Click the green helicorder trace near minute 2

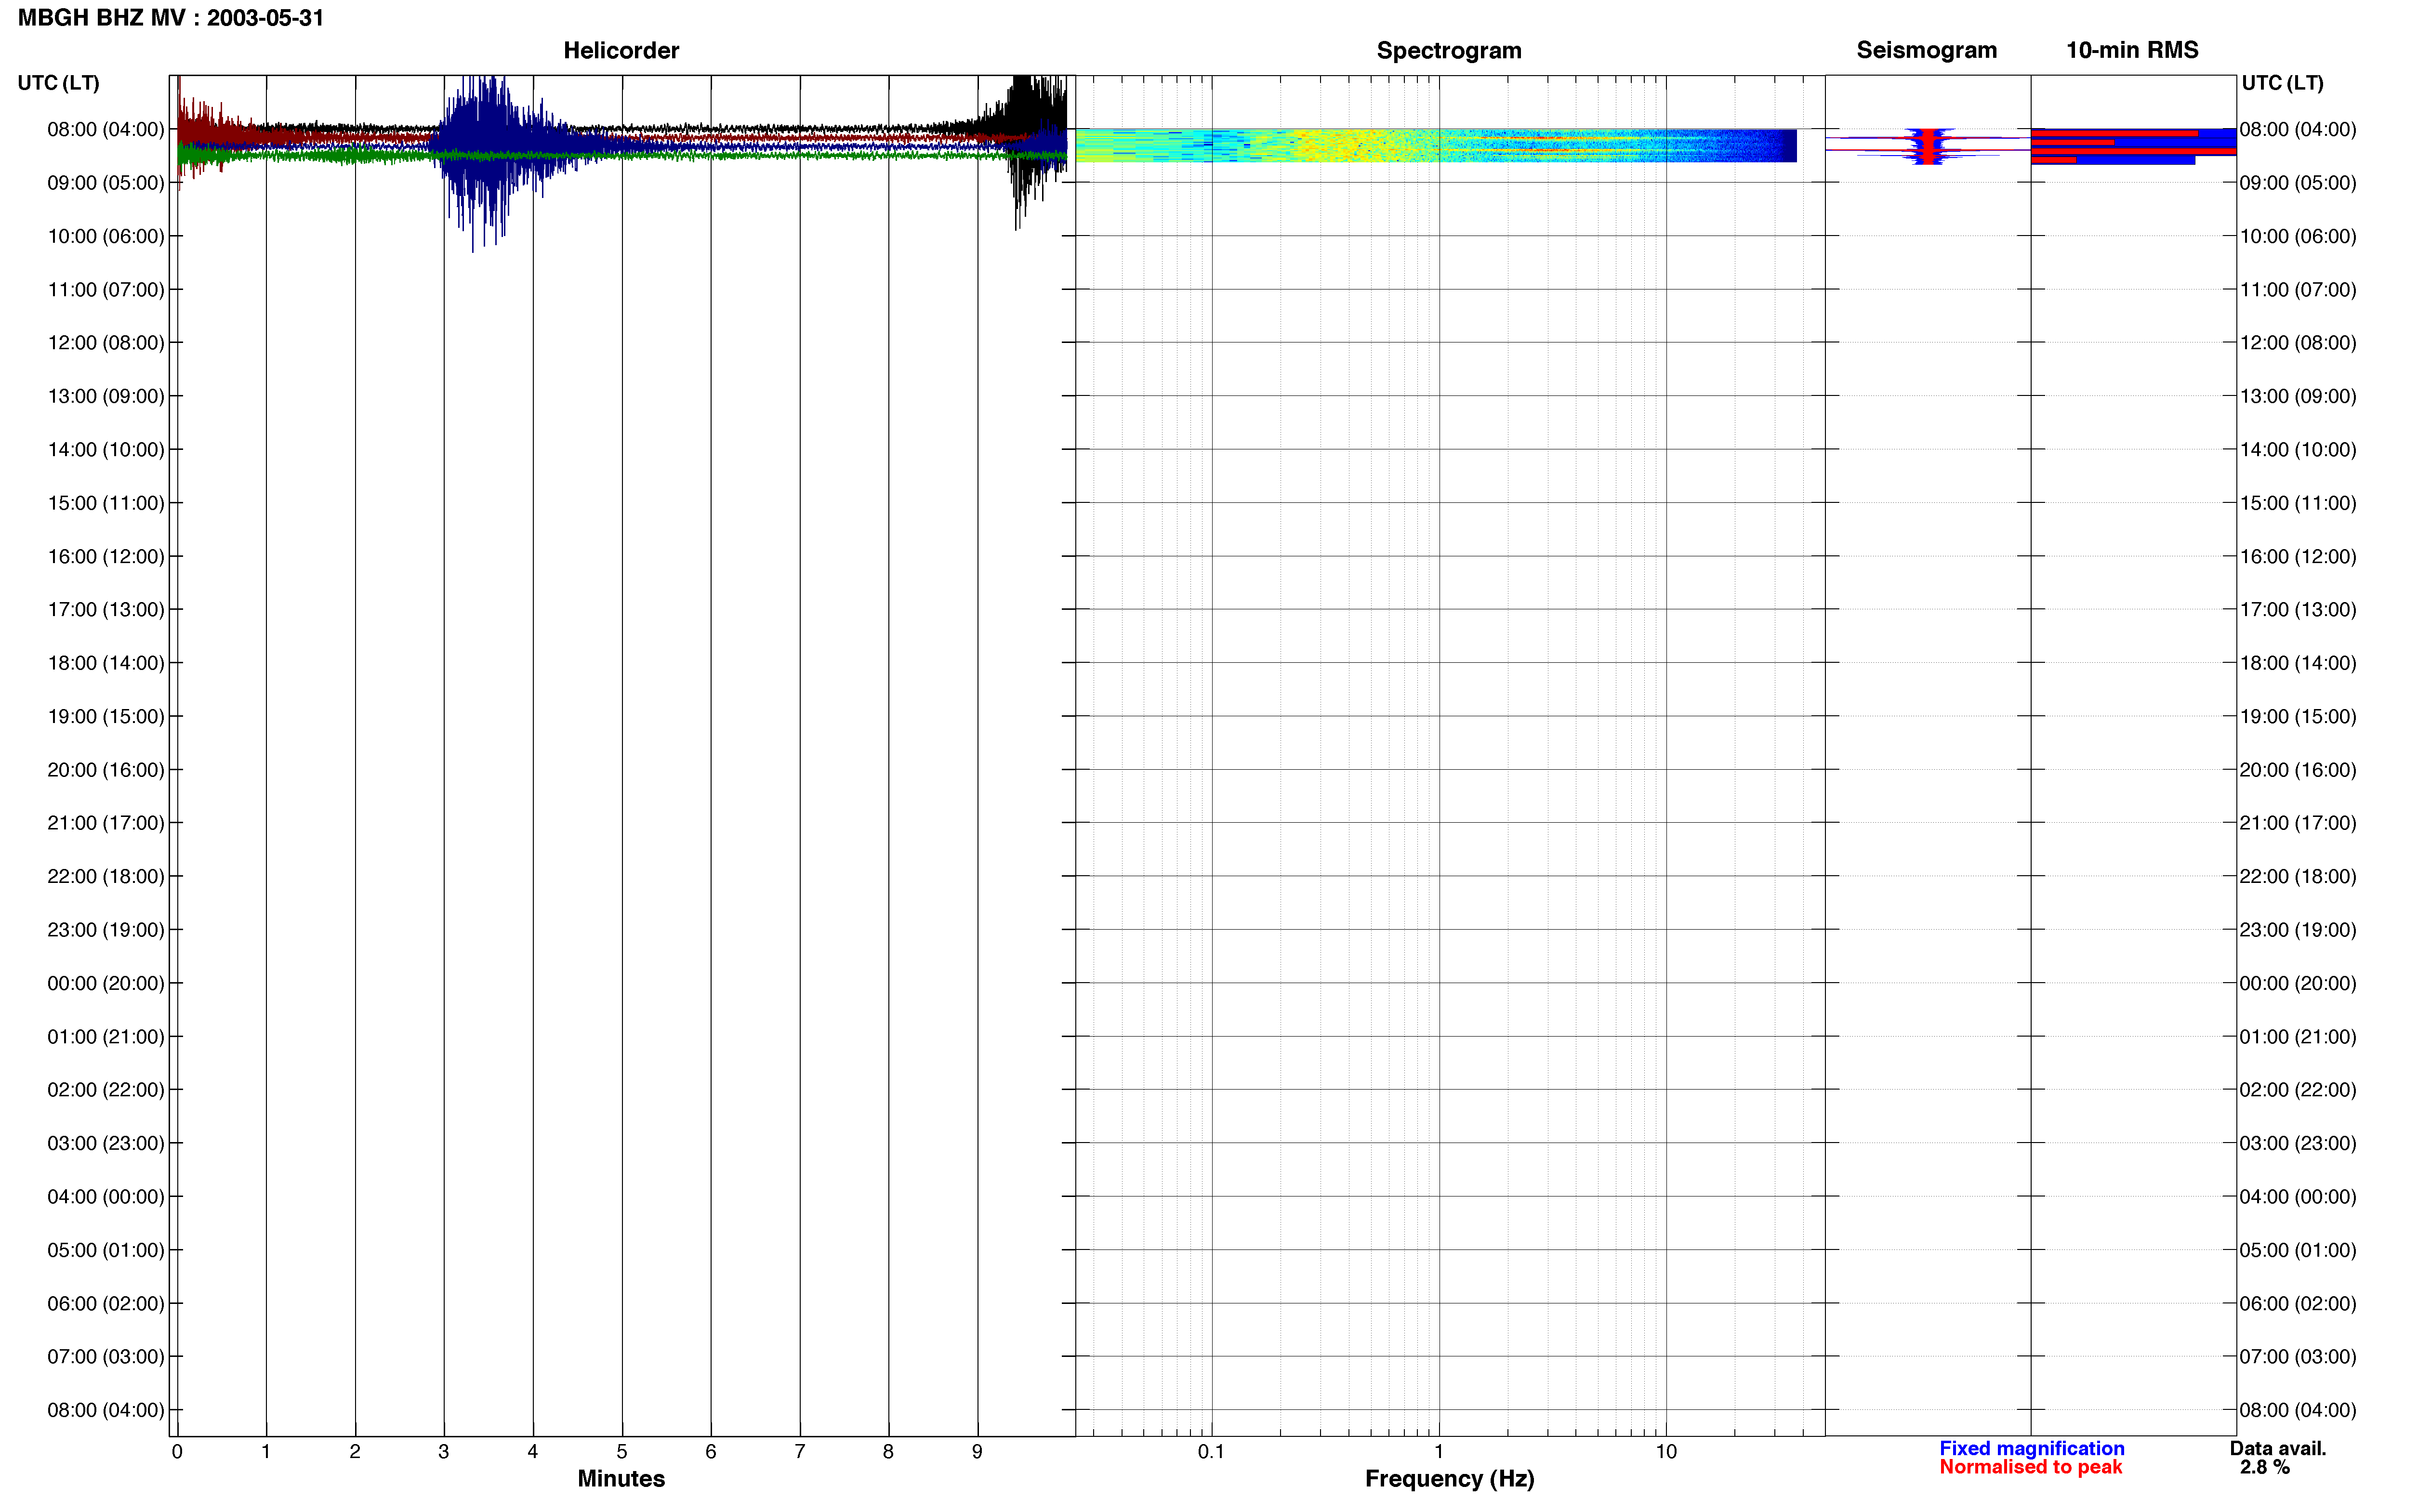coord(355,156)
